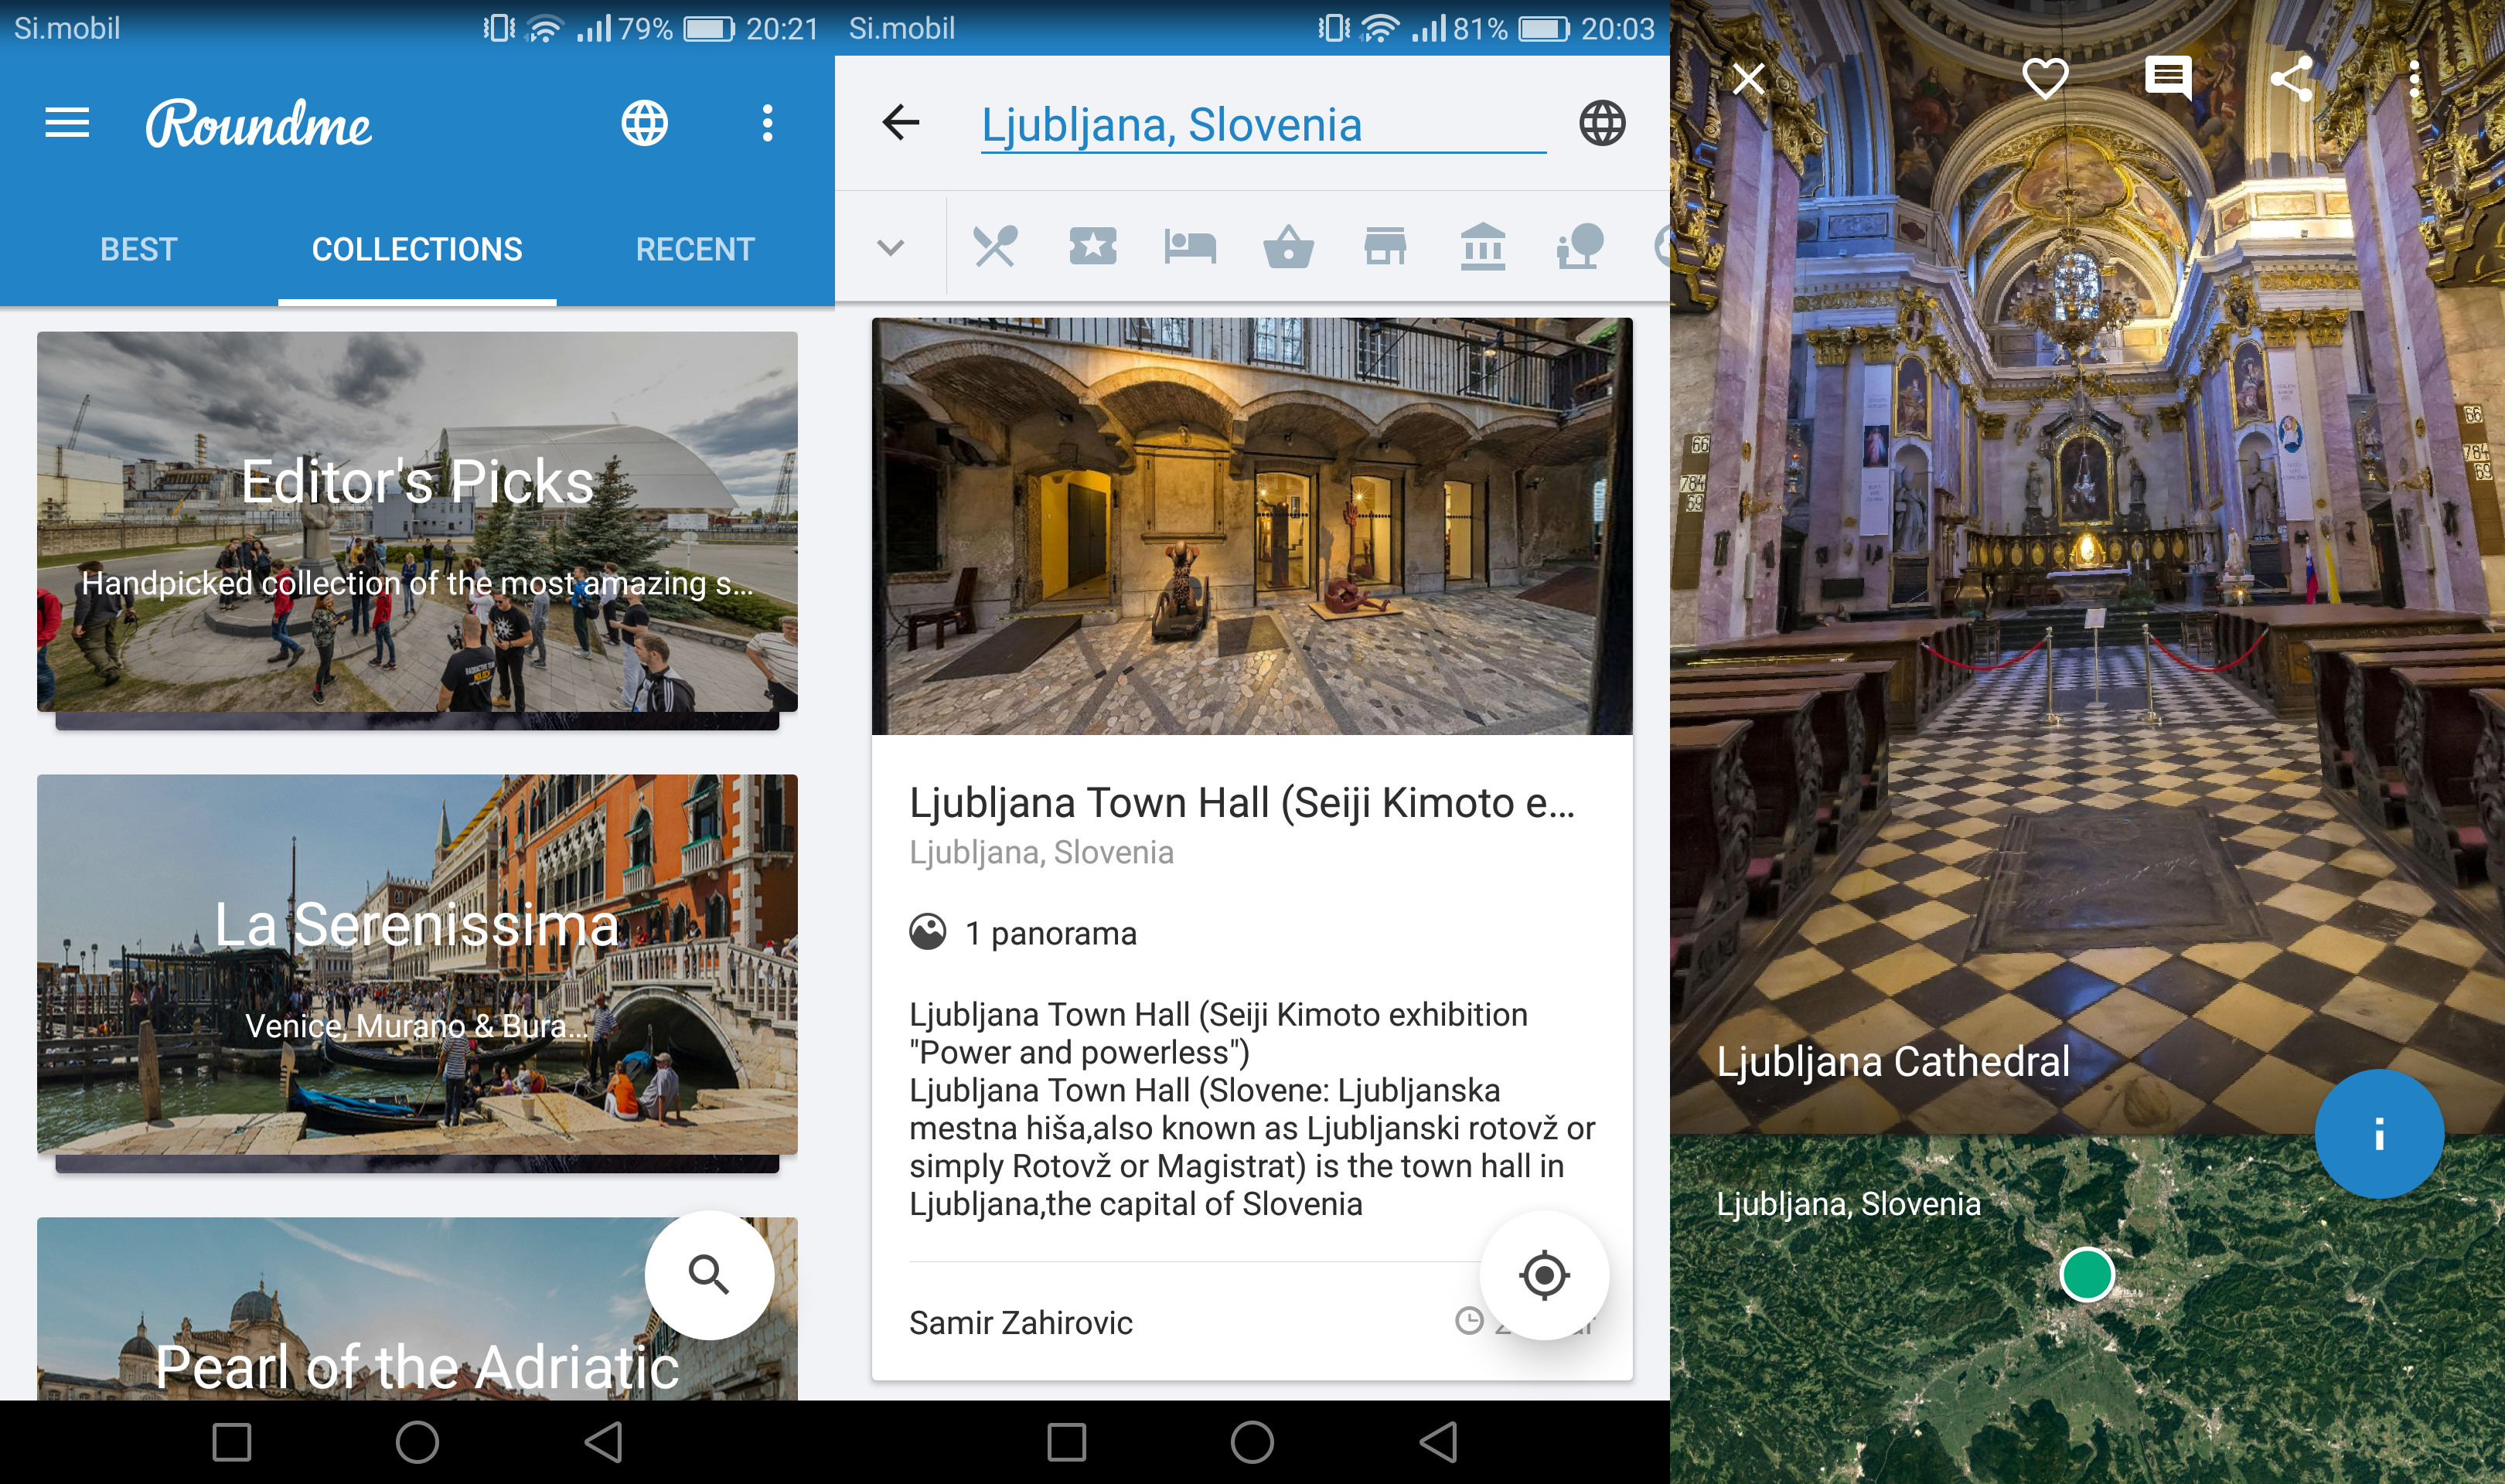Tap the Android home button on left screen
The height and width of the screenshot is (1484, 2505).
(417, 1442)
